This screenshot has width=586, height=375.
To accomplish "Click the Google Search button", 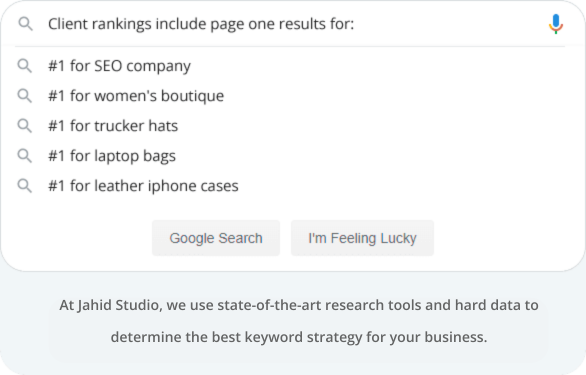I will tap(216, 238).
